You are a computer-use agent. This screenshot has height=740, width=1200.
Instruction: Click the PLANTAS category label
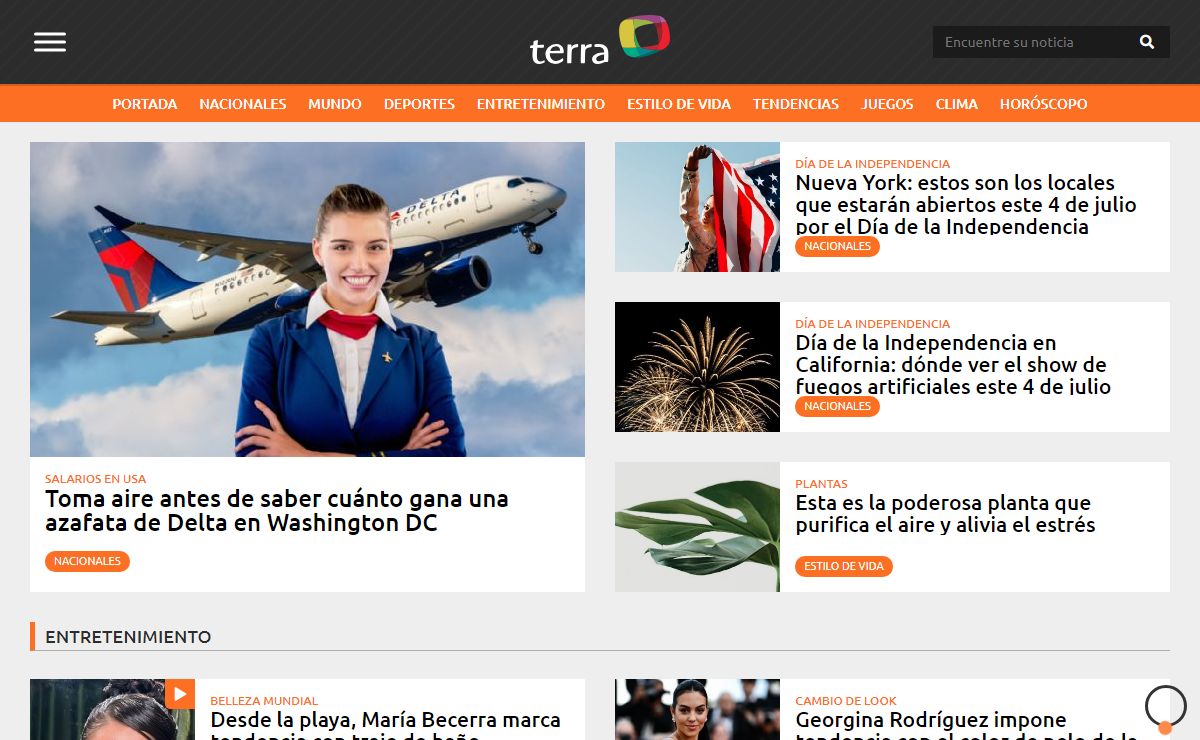pos(821,484)
